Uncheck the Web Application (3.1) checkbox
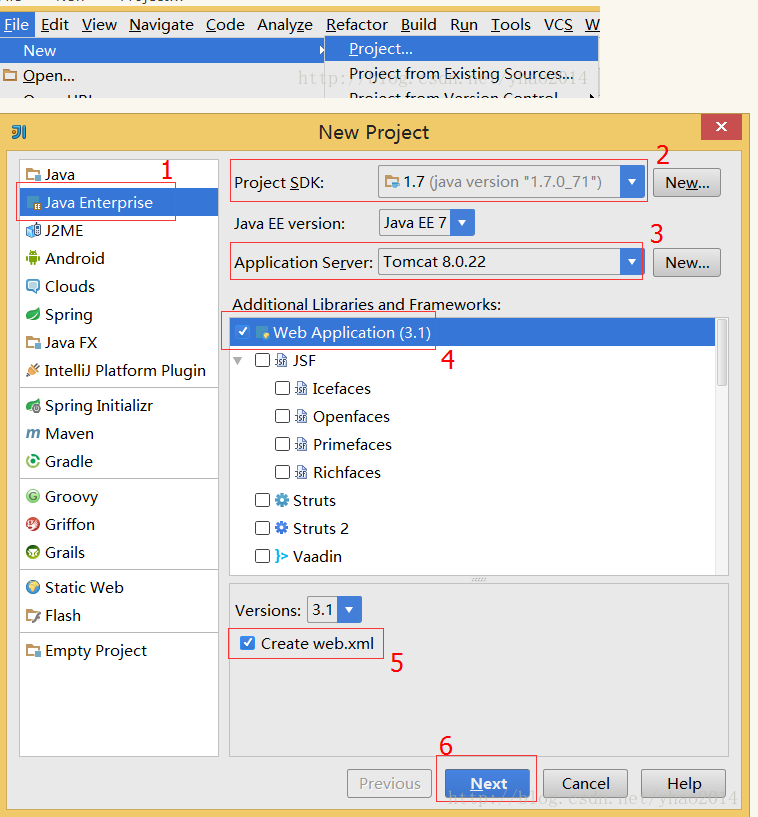The width and height of the screenshot is (758, 817). tap(242, 332)
